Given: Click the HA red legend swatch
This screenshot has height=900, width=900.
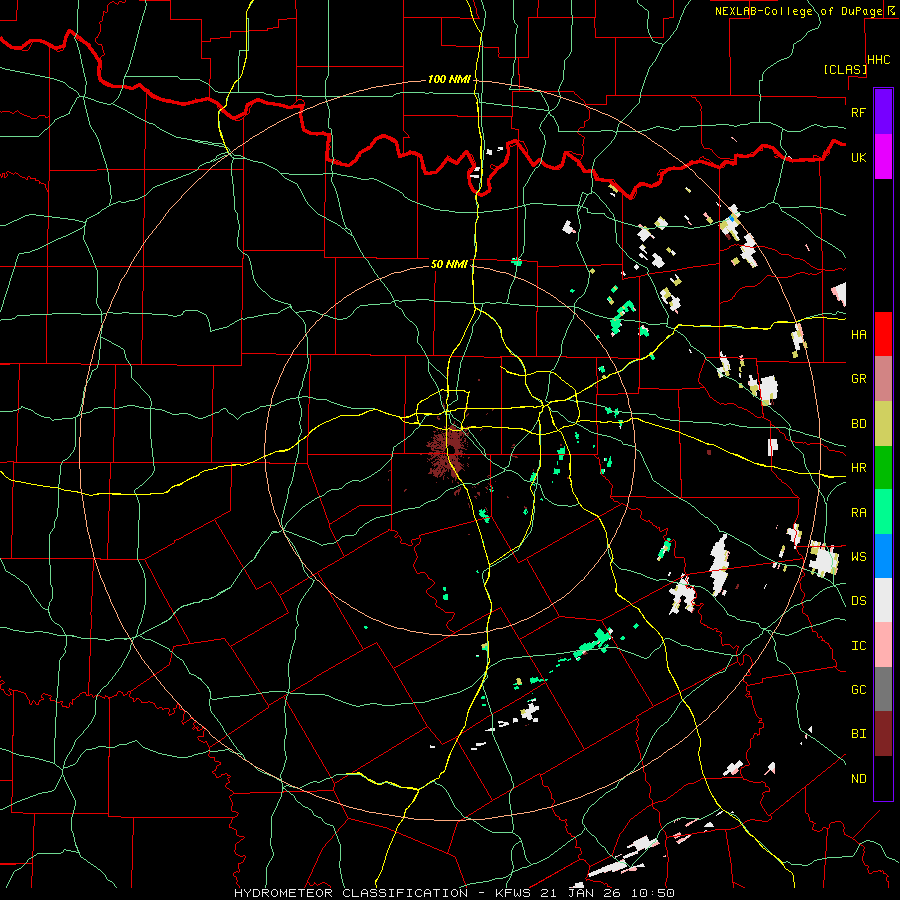Looking at the screenshot, I should click(x=883, y=334).
